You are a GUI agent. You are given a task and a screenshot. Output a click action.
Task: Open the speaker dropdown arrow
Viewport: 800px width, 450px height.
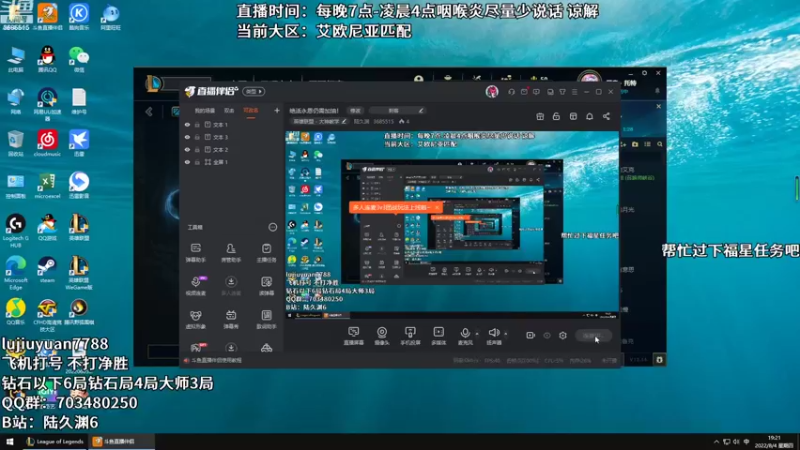pyautogui.click(x=506, y=334)
